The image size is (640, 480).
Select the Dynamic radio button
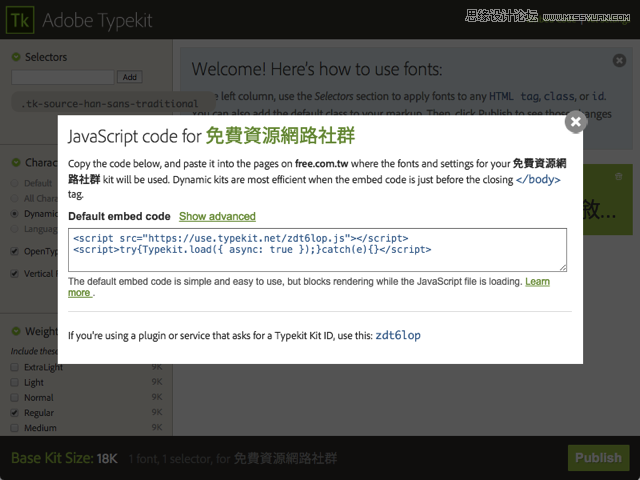point(15,213)
